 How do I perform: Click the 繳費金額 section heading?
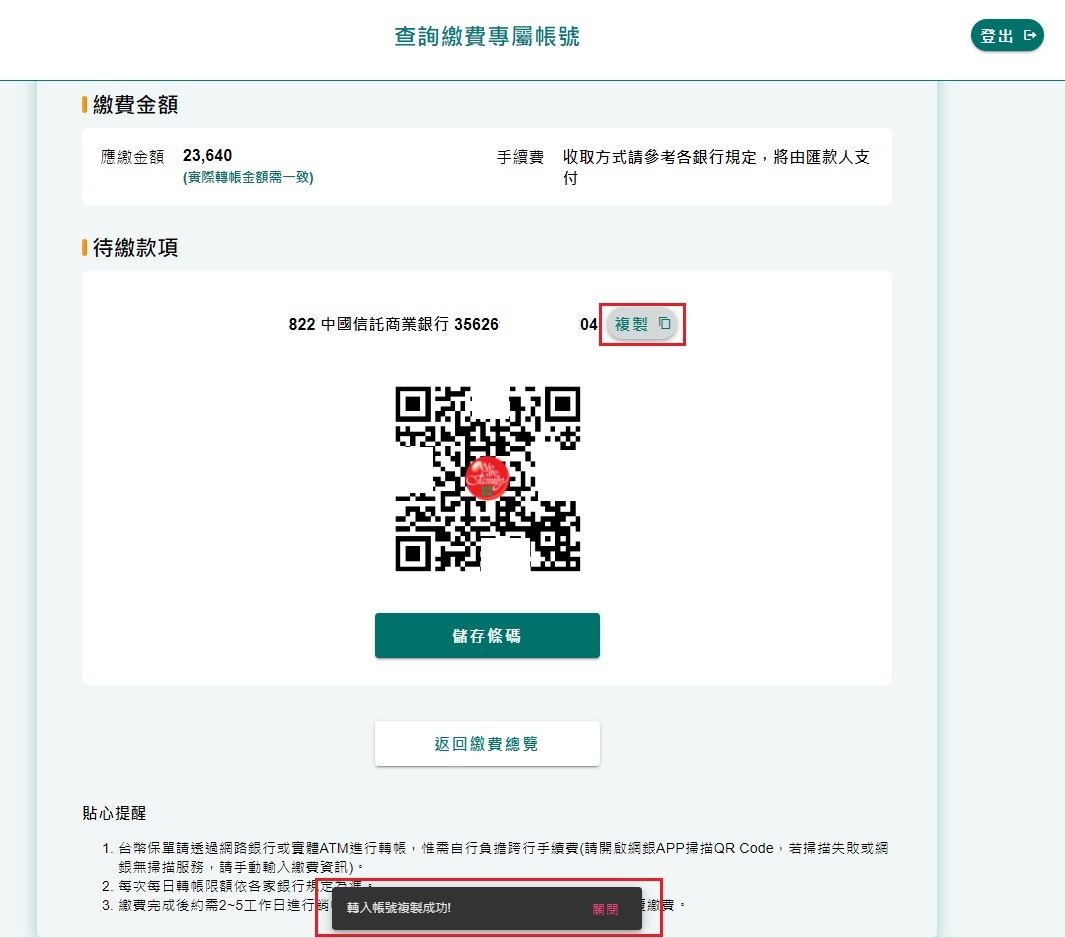point(135,105)
